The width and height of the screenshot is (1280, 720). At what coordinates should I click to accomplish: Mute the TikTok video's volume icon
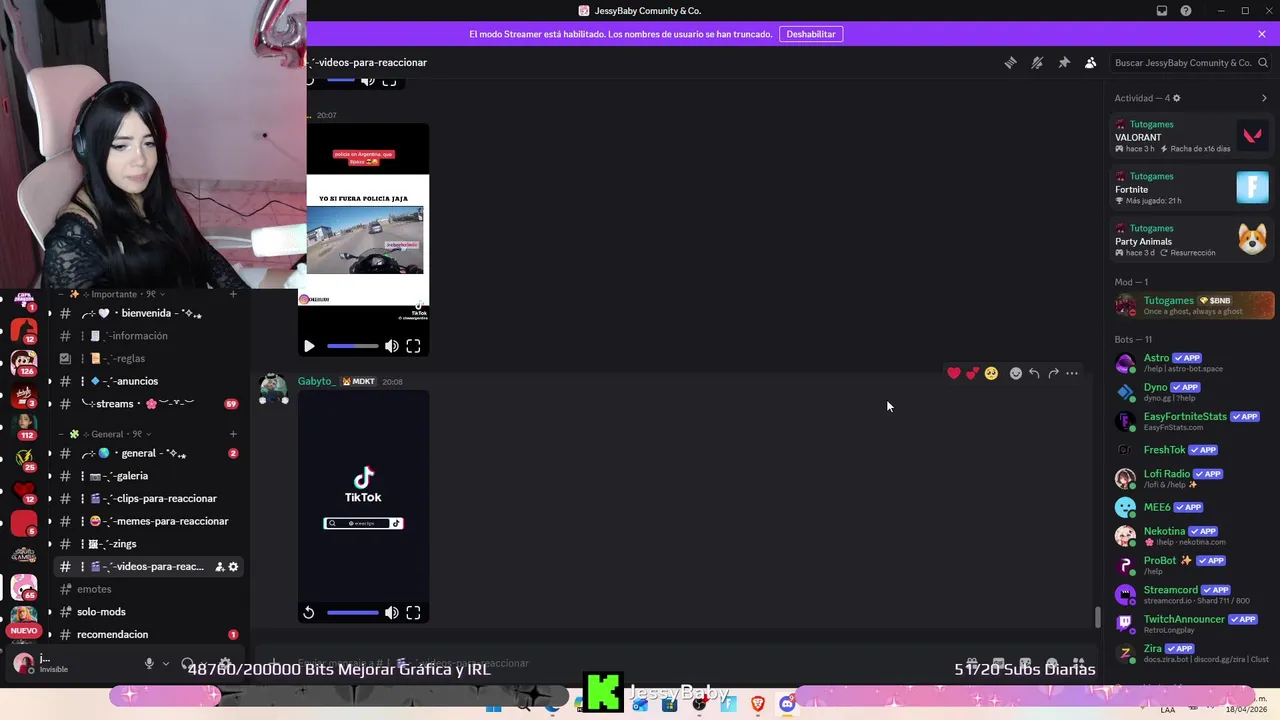392,613
